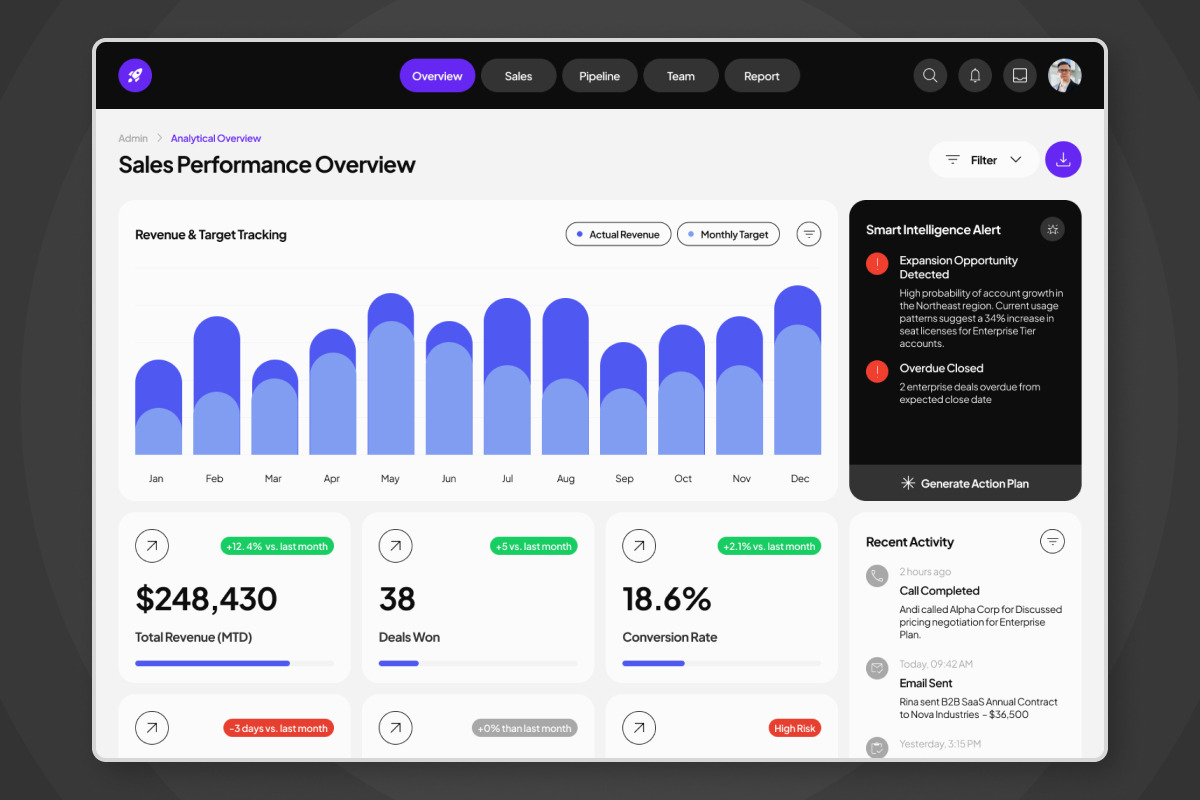The image size is (1200, 800).
Task: Click the Sep month label
Action: pyautogui.click(x=624, y=479)
